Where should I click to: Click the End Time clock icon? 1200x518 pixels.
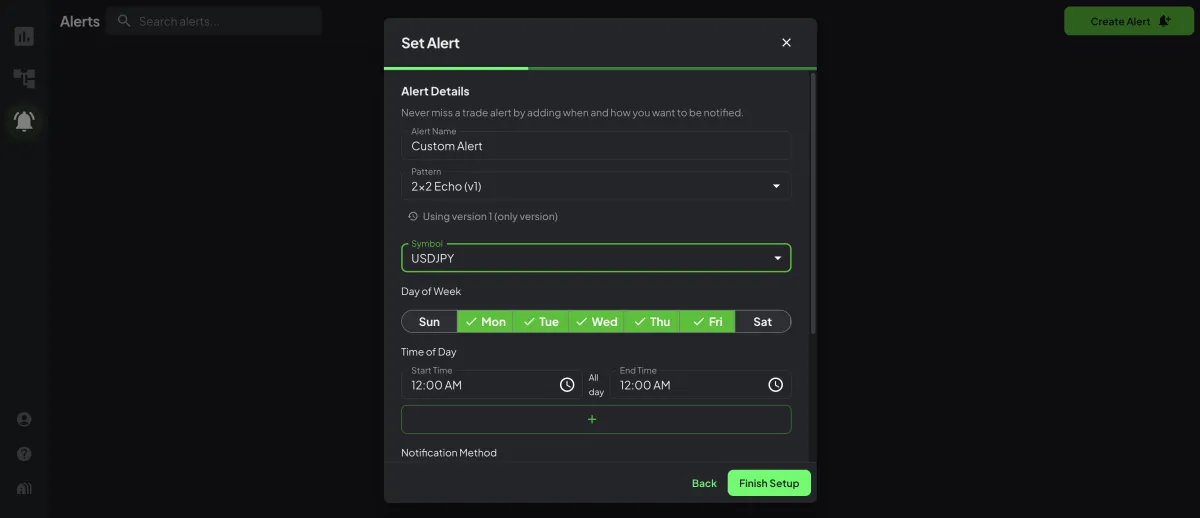point(775,385)
